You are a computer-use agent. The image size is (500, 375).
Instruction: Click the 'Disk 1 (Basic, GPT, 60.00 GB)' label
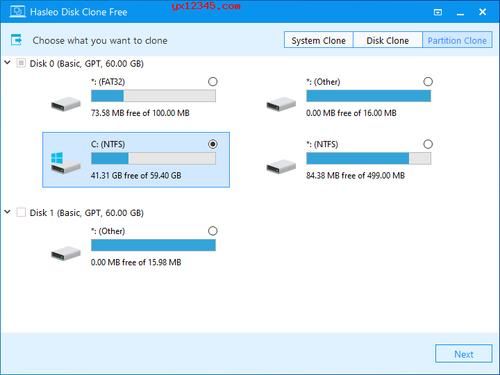(x=87, y=213)
